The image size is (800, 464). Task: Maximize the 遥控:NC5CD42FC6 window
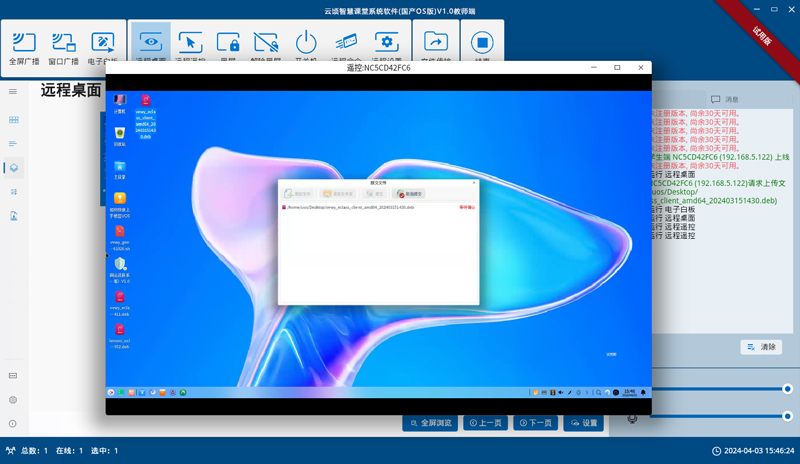617,67
